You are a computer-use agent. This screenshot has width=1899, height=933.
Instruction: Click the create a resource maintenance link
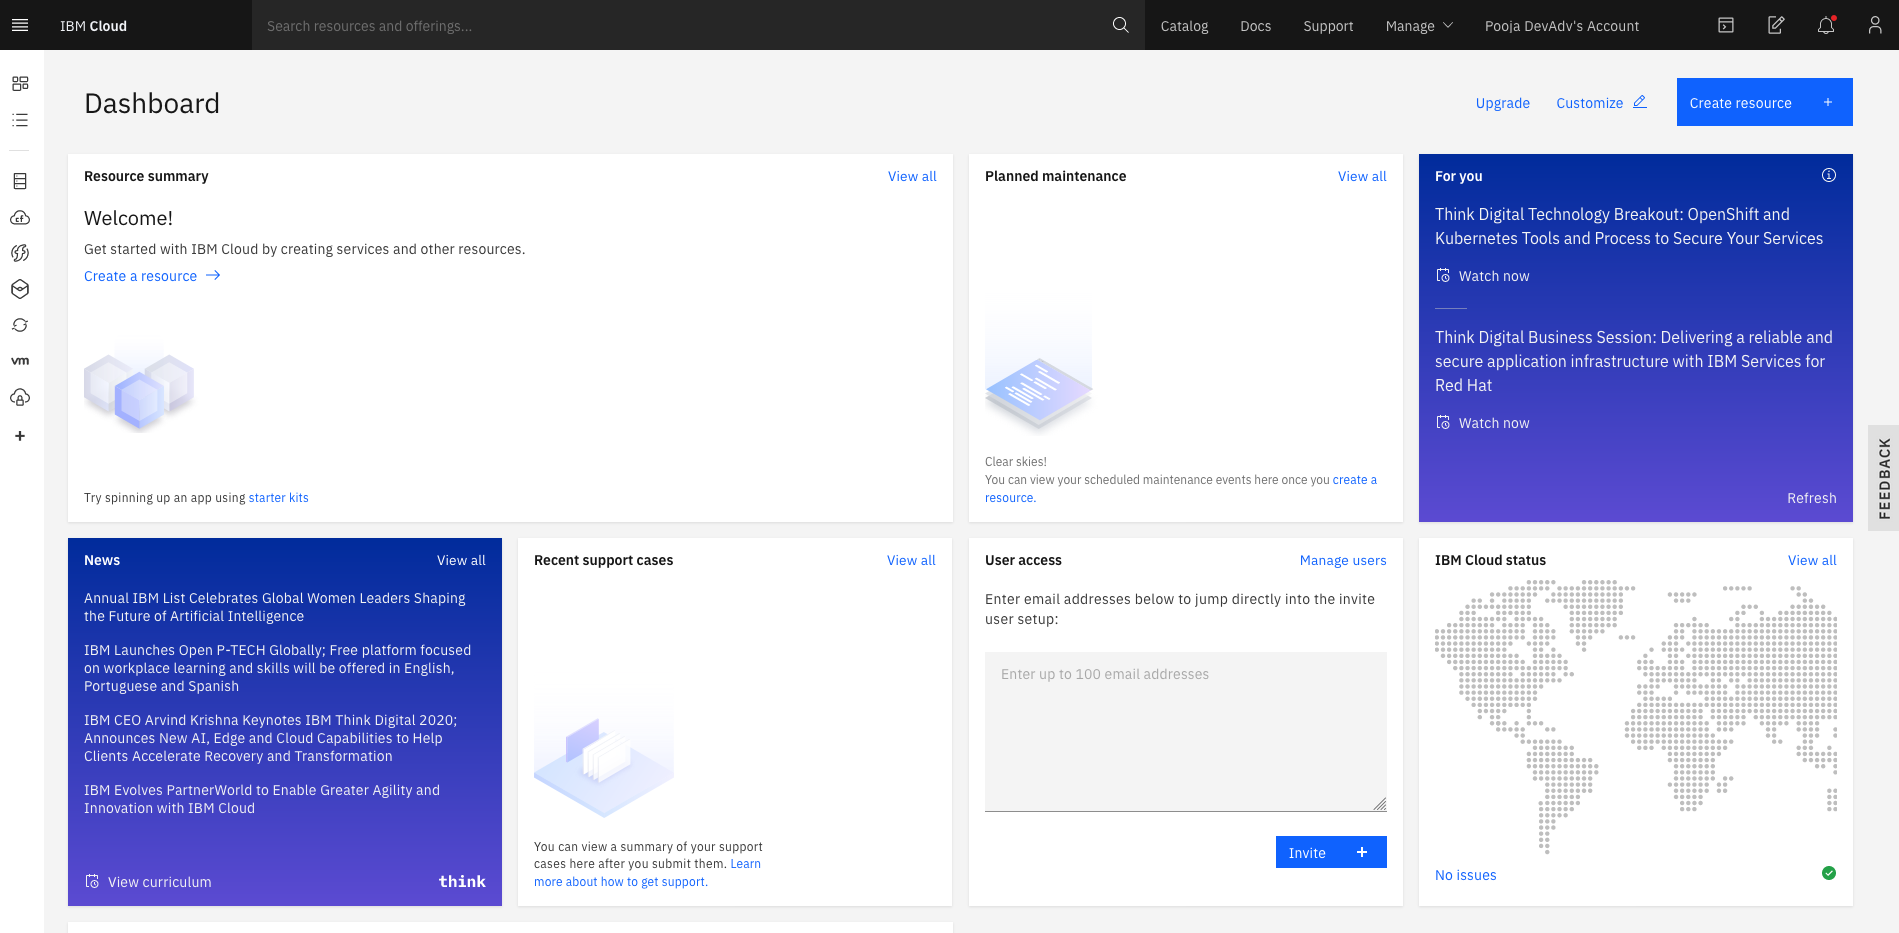(1181, 489)
